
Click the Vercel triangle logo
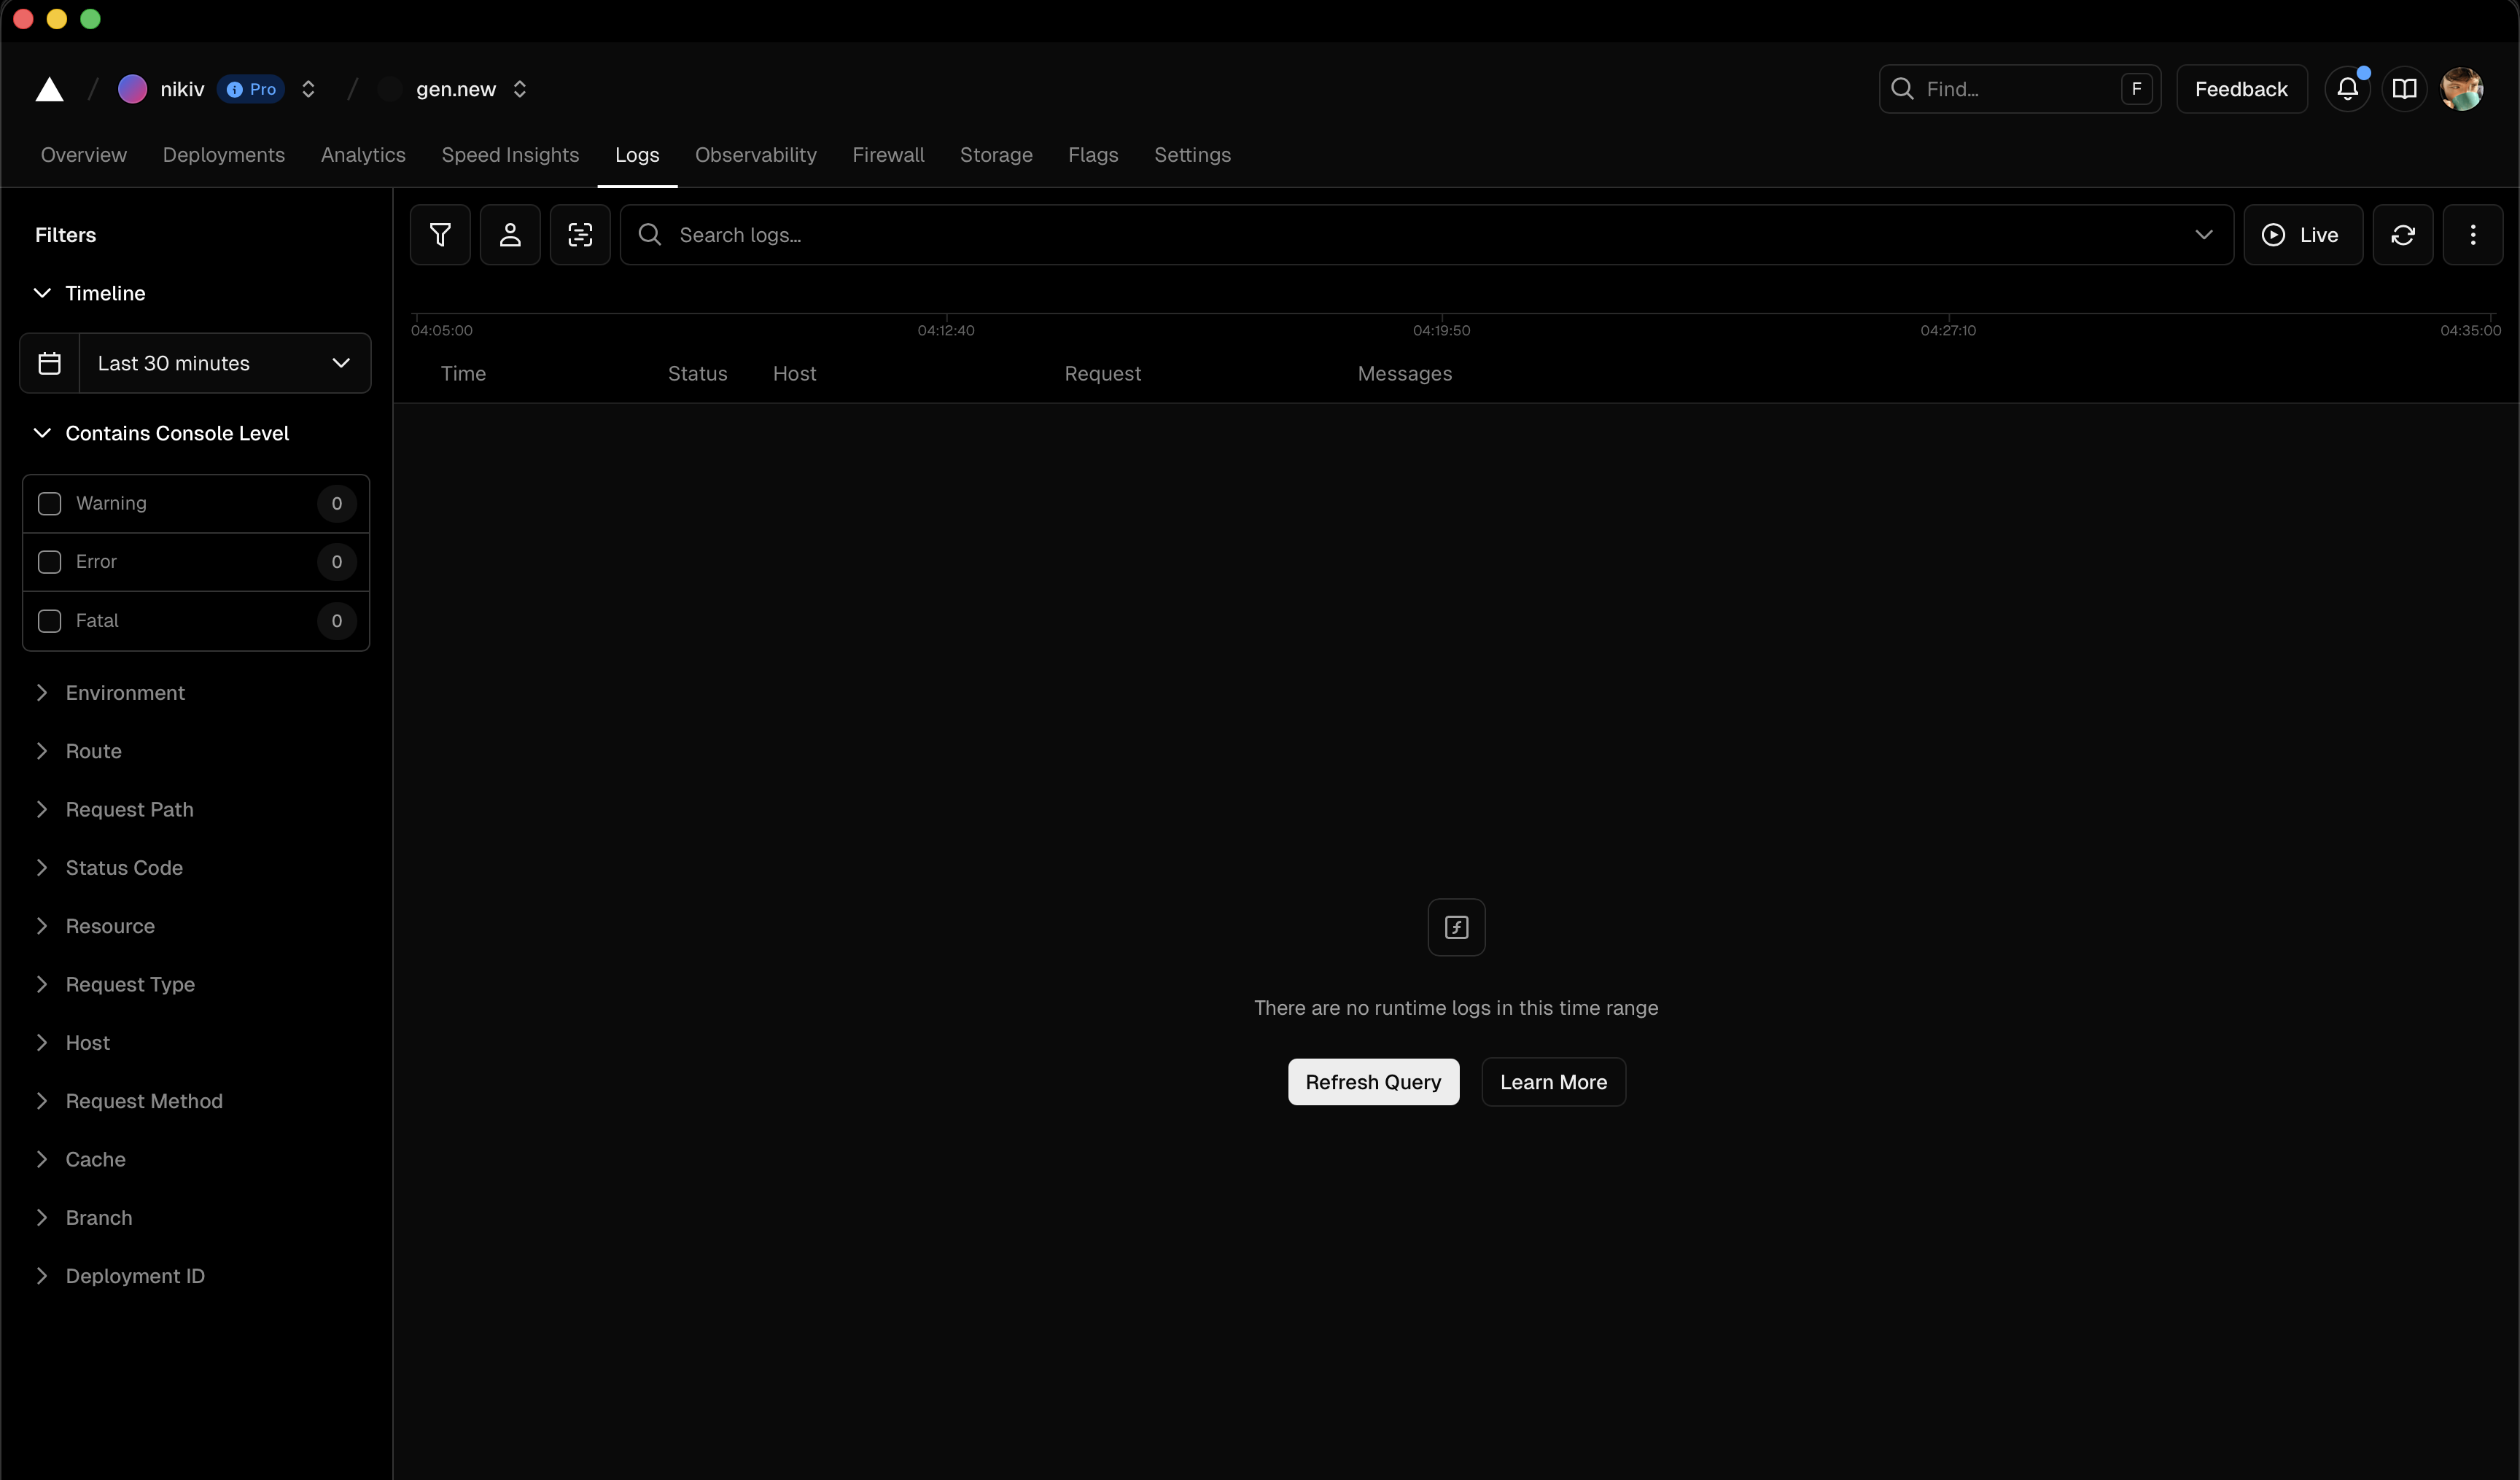[x=50, y=90]
